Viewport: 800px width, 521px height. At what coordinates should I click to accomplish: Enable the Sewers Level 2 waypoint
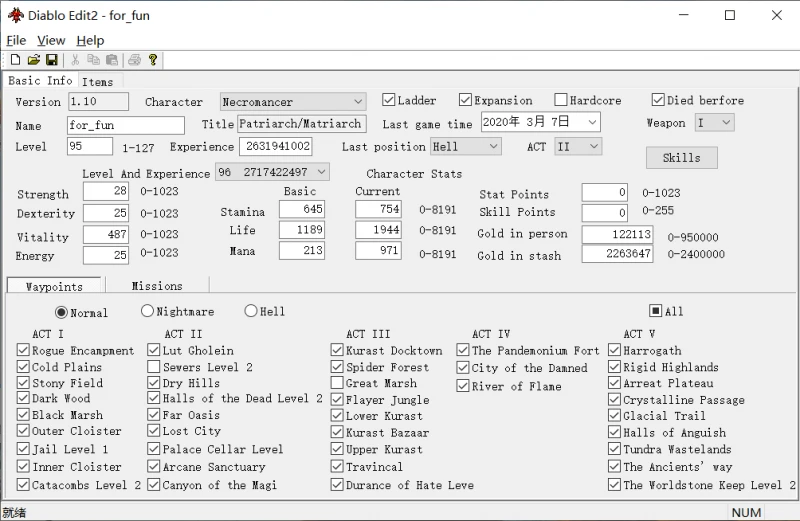tap(154, 367)
